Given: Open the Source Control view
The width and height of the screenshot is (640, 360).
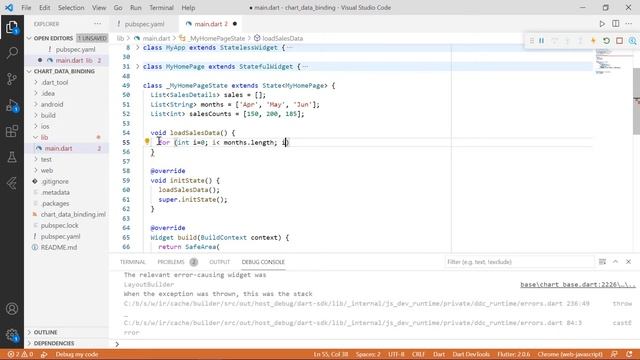Looking at the screenshot, I should point(12,79).
